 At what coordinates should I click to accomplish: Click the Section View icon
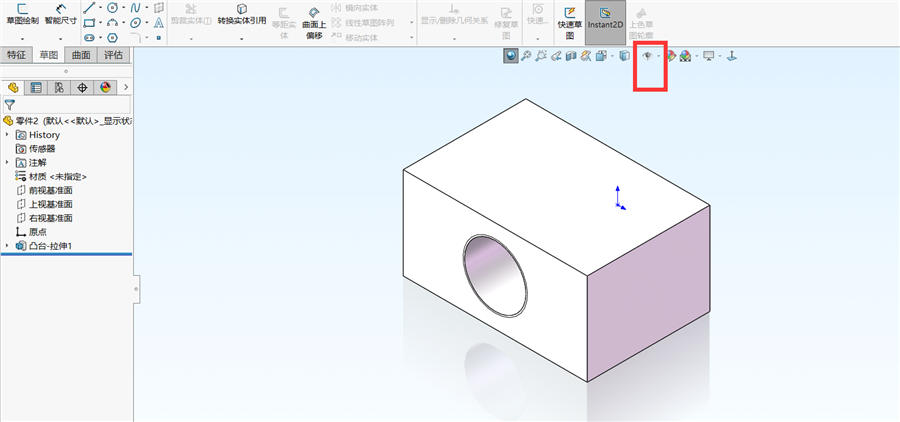pyautogui.click(x=571, y=56)
